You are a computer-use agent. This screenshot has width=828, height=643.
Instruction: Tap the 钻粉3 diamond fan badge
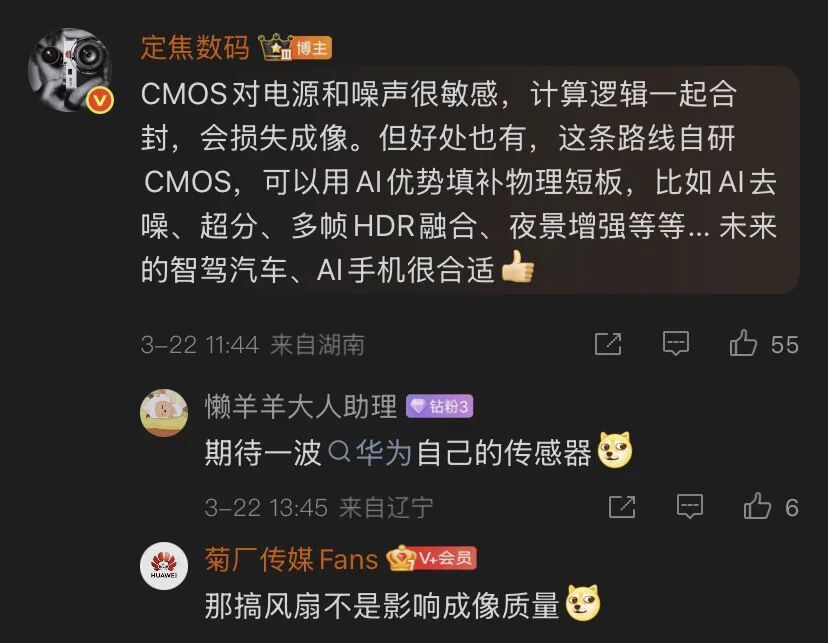[439, 406]
